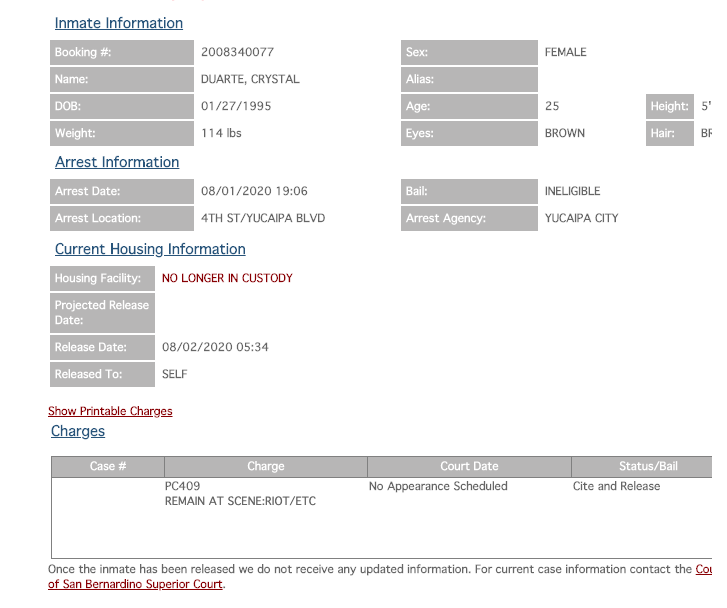Click the Charge column header
Viewport: 727px width, 608px height.
click(x=266, y=466)
